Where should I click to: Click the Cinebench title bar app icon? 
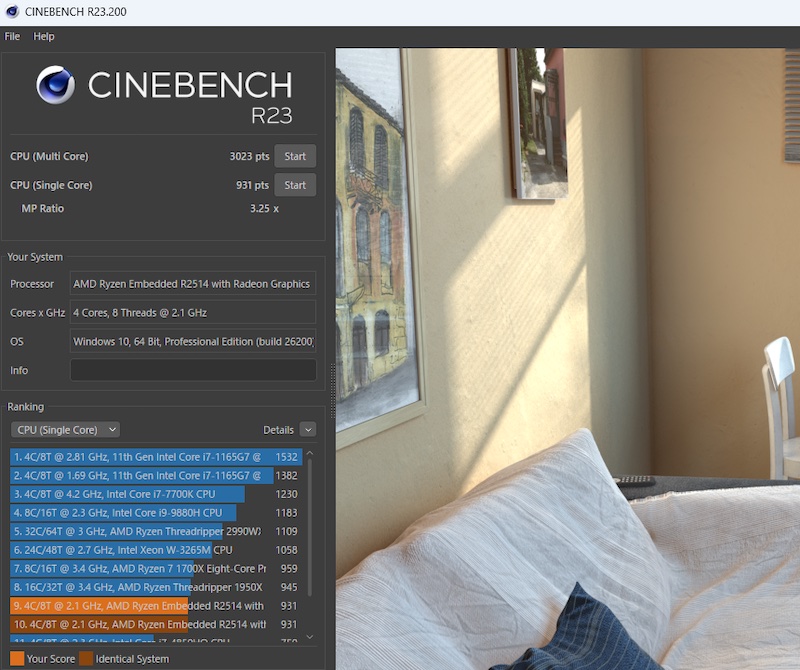[x=12, y=11]
